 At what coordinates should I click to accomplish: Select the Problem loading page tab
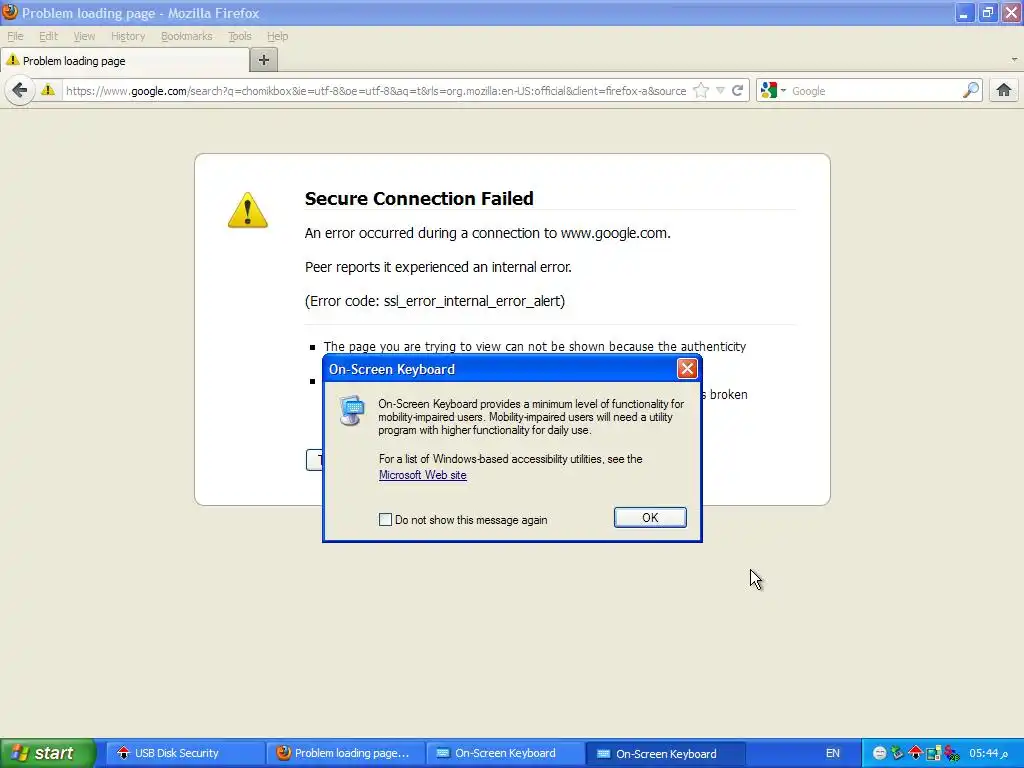(125, 61)
